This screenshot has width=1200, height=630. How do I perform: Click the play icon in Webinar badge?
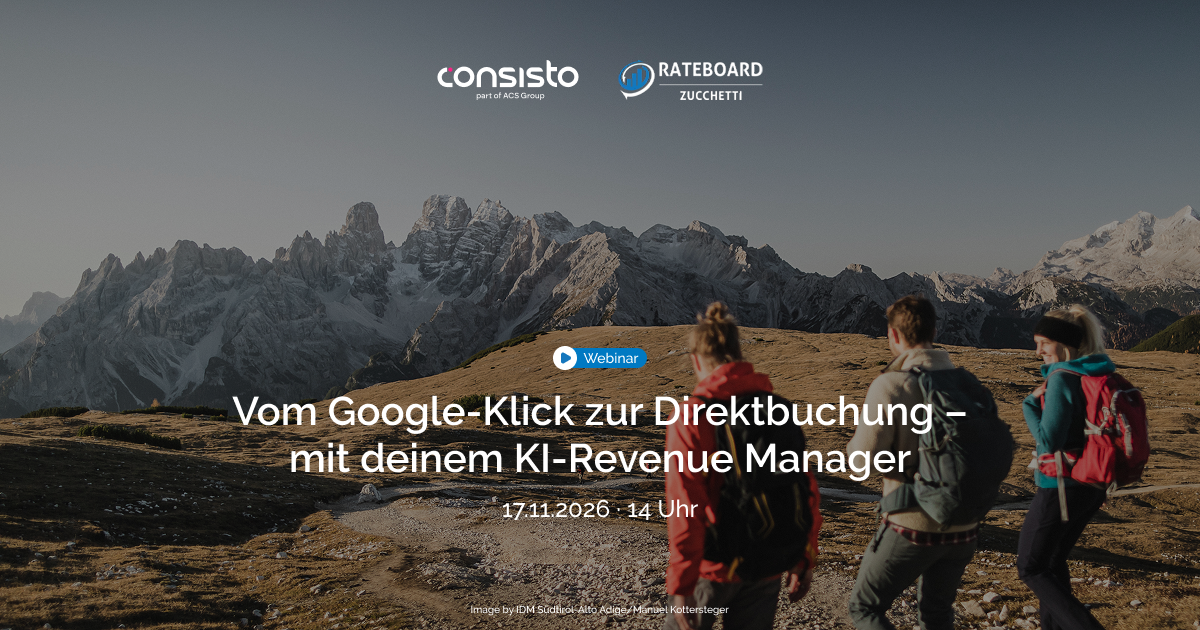(565, 358)
